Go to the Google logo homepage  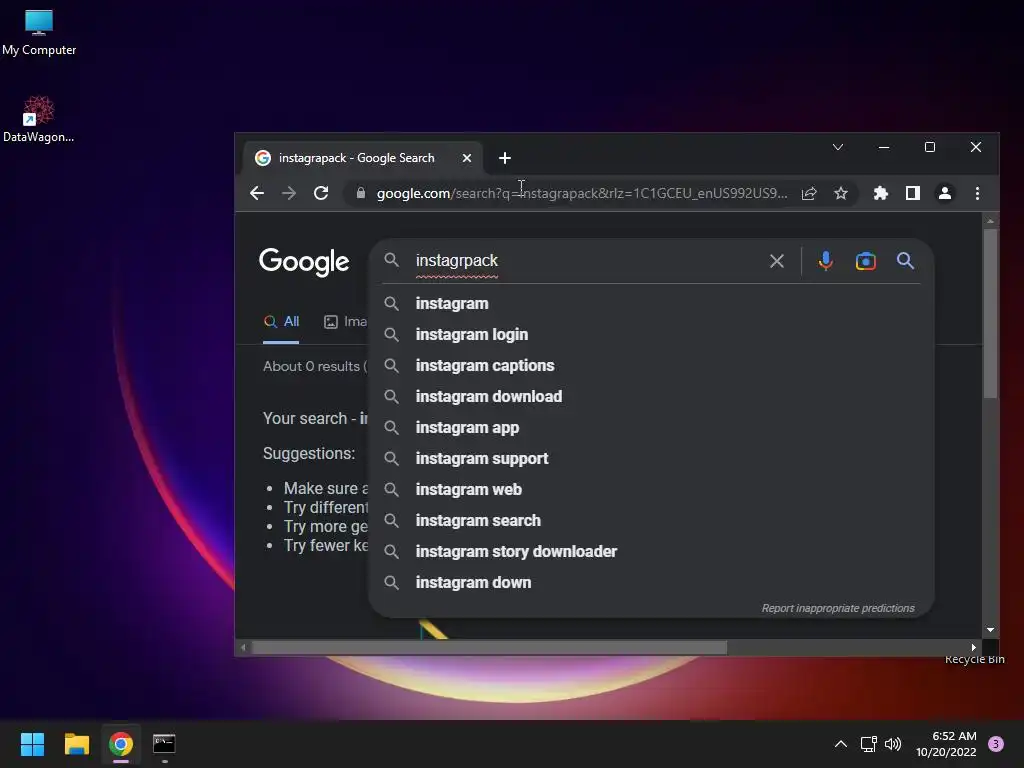[x=304, y=262]
